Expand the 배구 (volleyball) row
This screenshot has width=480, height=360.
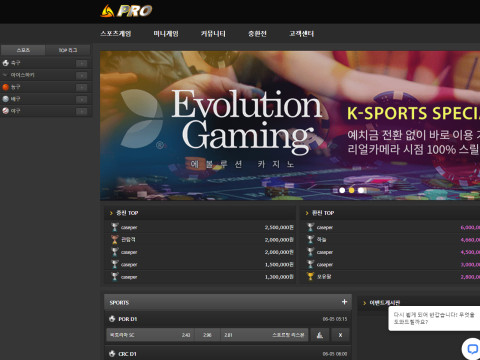(81, 100)
